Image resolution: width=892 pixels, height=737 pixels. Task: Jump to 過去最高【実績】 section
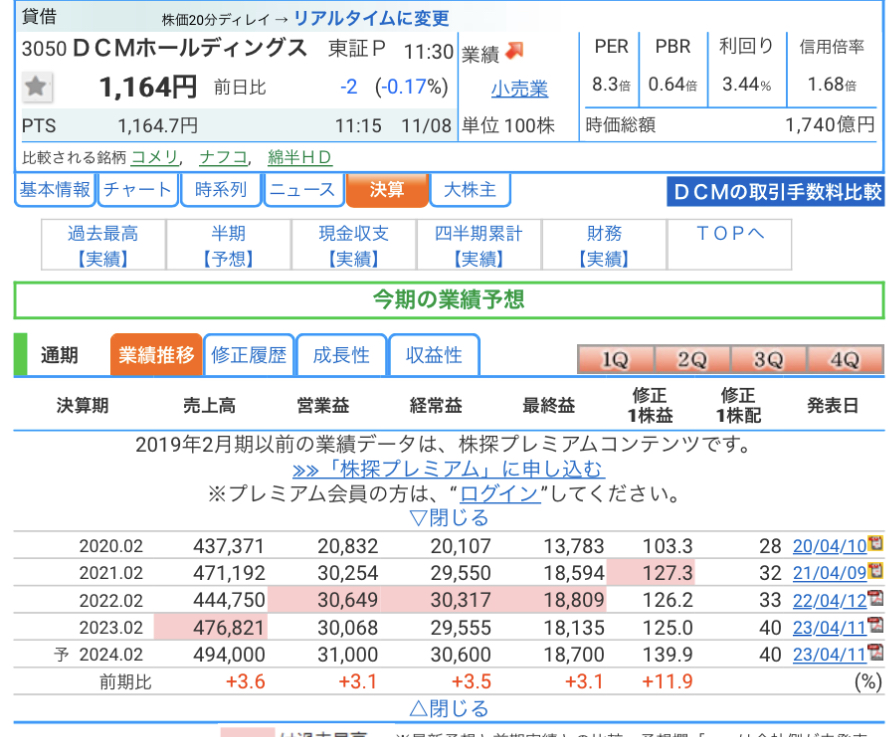pos(104,245)
